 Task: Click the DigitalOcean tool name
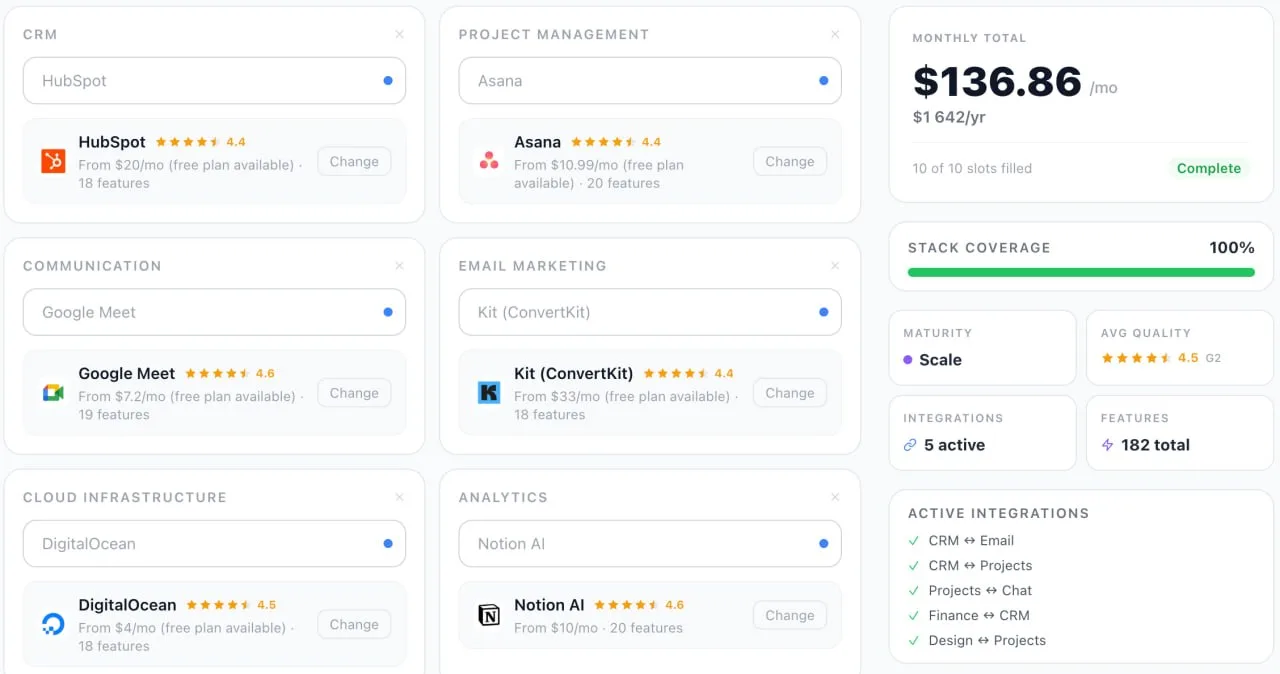tap(127, 605)
